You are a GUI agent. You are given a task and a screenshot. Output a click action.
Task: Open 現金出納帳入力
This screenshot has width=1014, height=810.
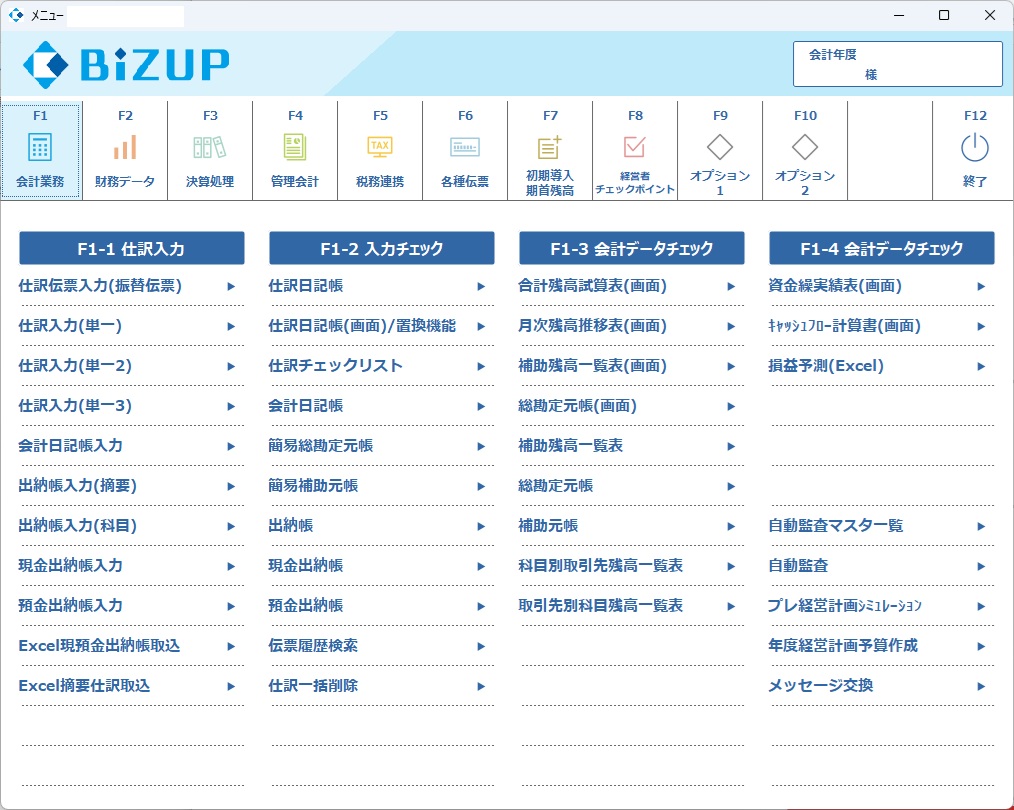(70, 566)
